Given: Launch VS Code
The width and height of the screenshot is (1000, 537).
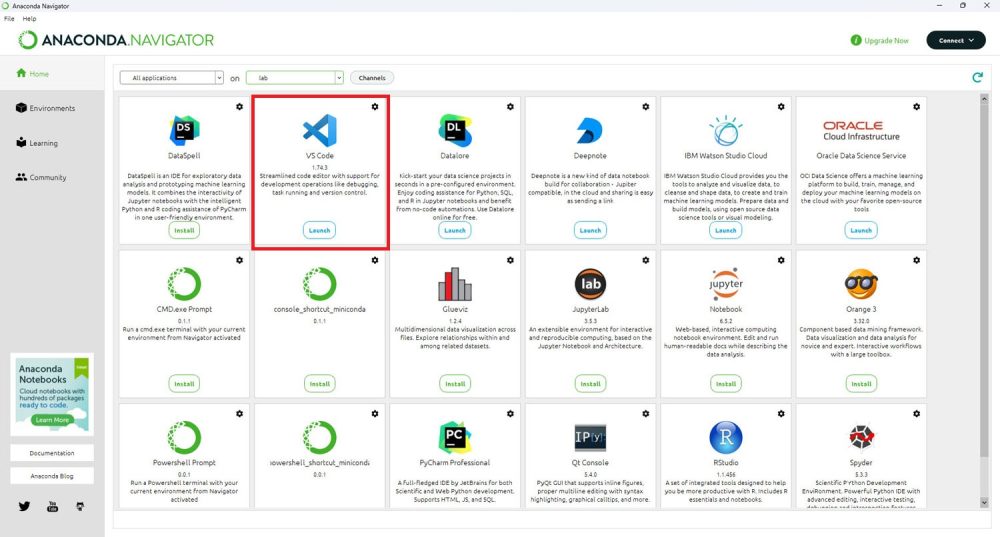Looking at the screenshot, I should [x=319, y=230].
